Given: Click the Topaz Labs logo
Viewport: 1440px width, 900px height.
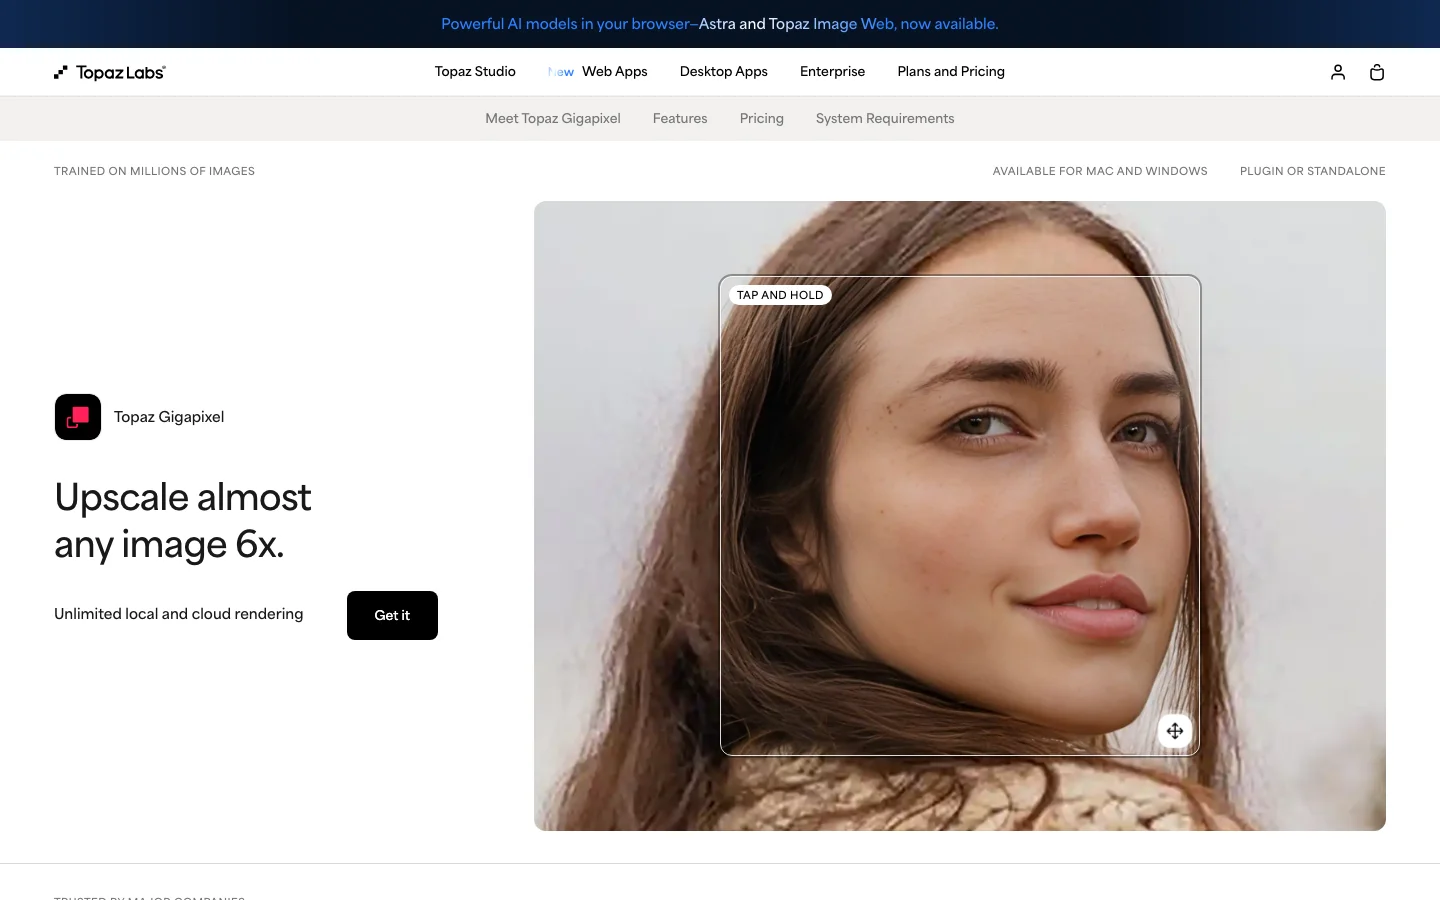Looking at the screenshot, I should 110,72.
